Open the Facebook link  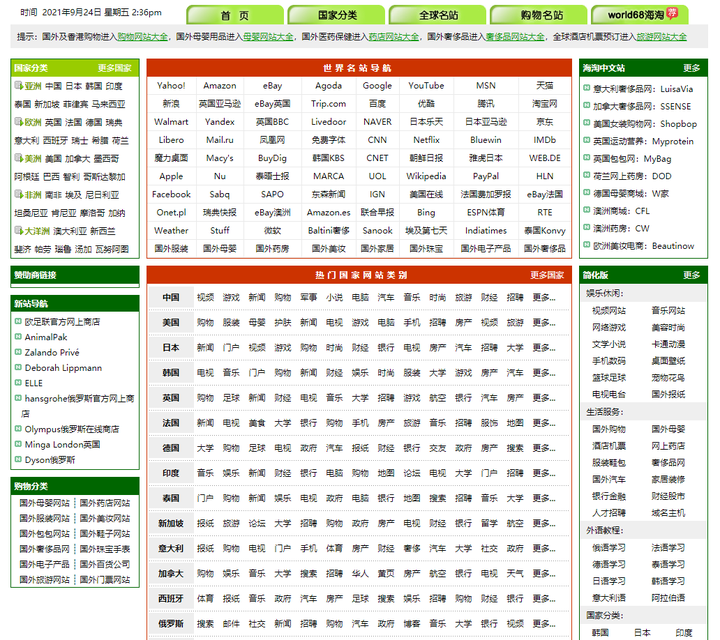coord(171,194)
